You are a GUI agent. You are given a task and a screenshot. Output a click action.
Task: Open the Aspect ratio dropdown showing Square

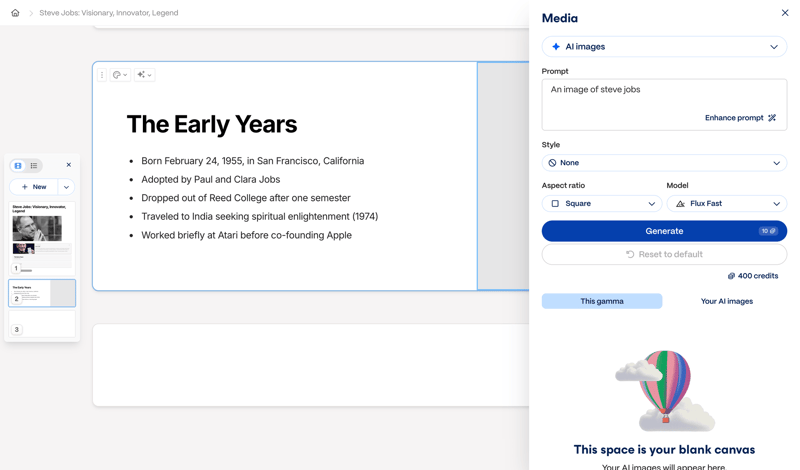click(602, 204)
